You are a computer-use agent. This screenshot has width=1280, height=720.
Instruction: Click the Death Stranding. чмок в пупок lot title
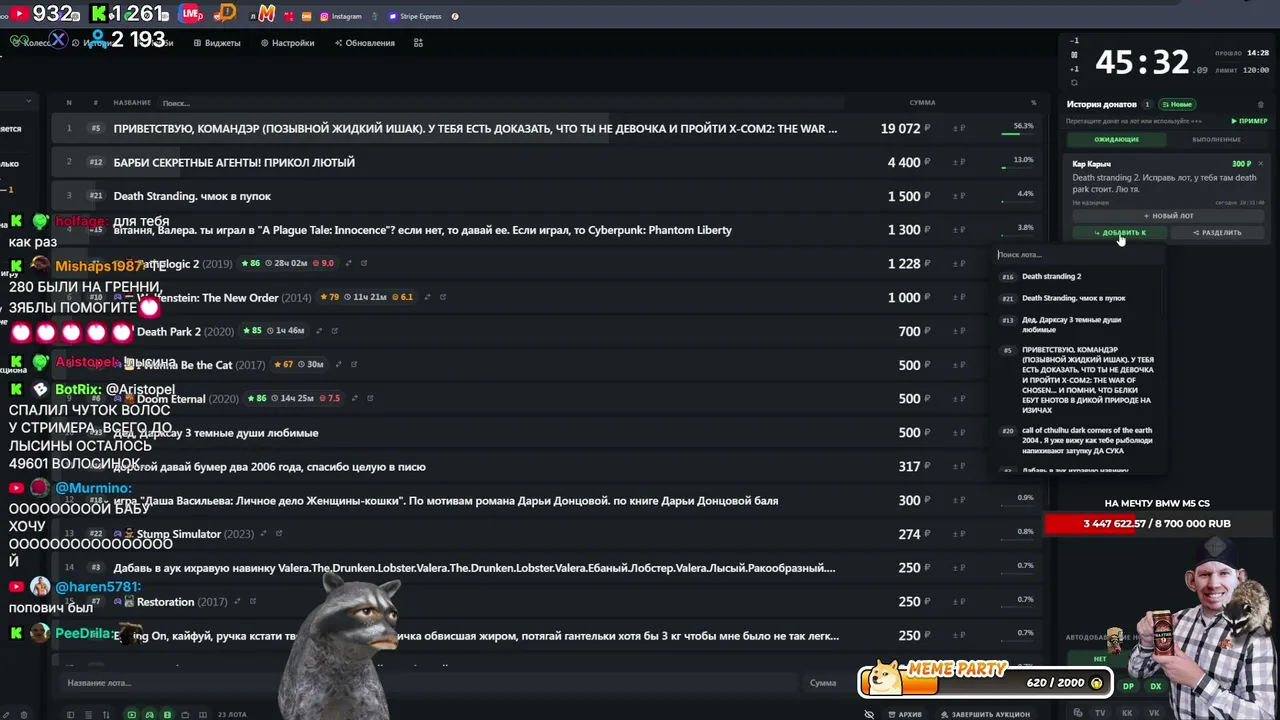coord(192,196)
